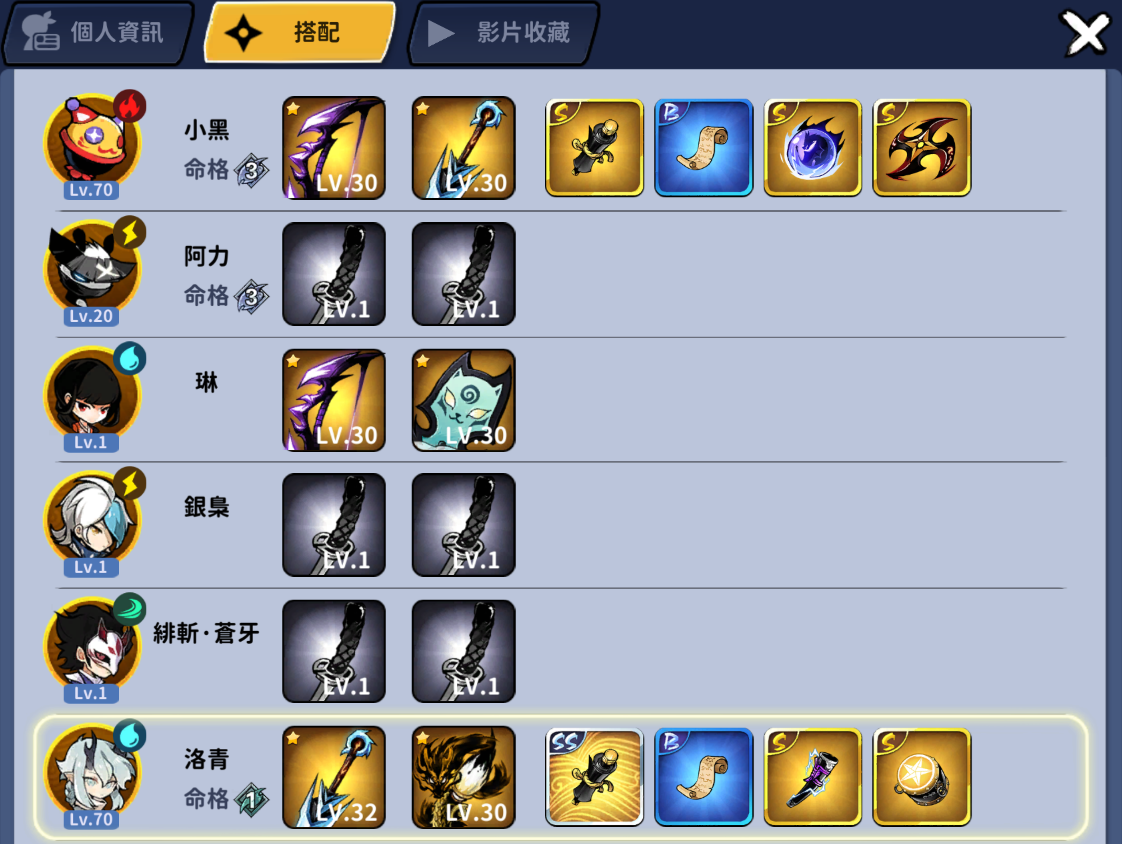Image resolution: width=1122 pixels, height=844 pixels.
Task: Select the 搭配 tab
Action: (300, 33)
